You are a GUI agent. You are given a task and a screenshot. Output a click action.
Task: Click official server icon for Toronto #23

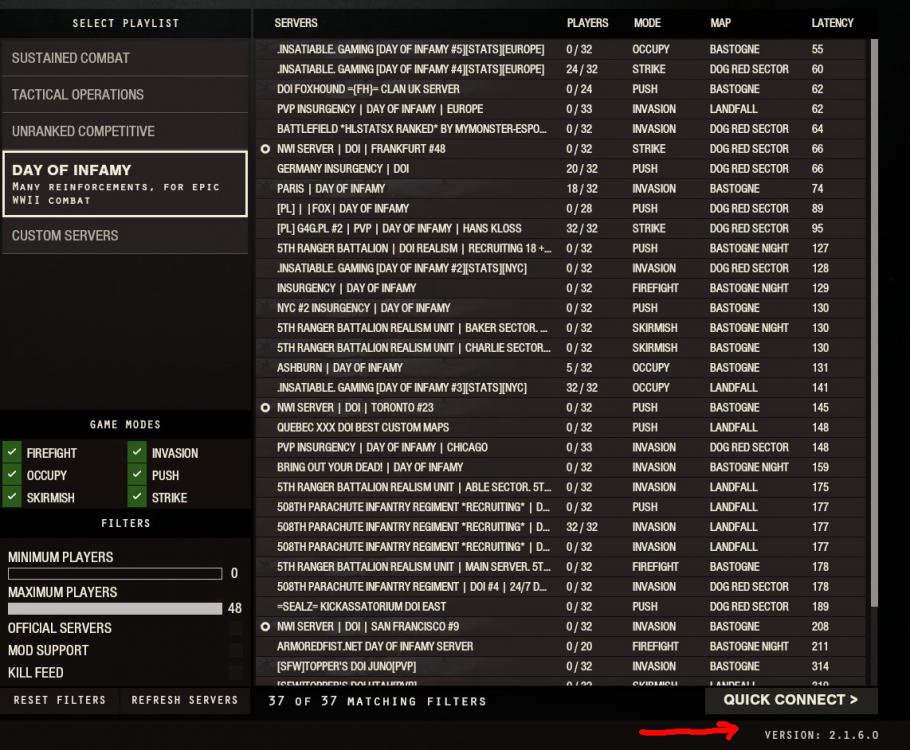(x=265, y=408)
